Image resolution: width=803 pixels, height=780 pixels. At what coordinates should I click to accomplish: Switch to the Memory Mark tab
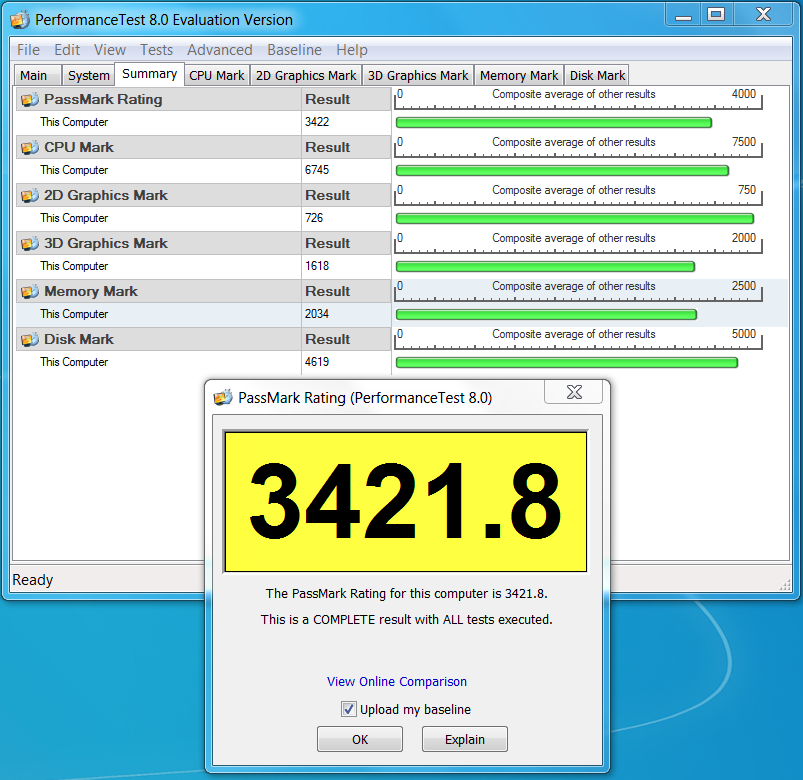tap(519, 75)
